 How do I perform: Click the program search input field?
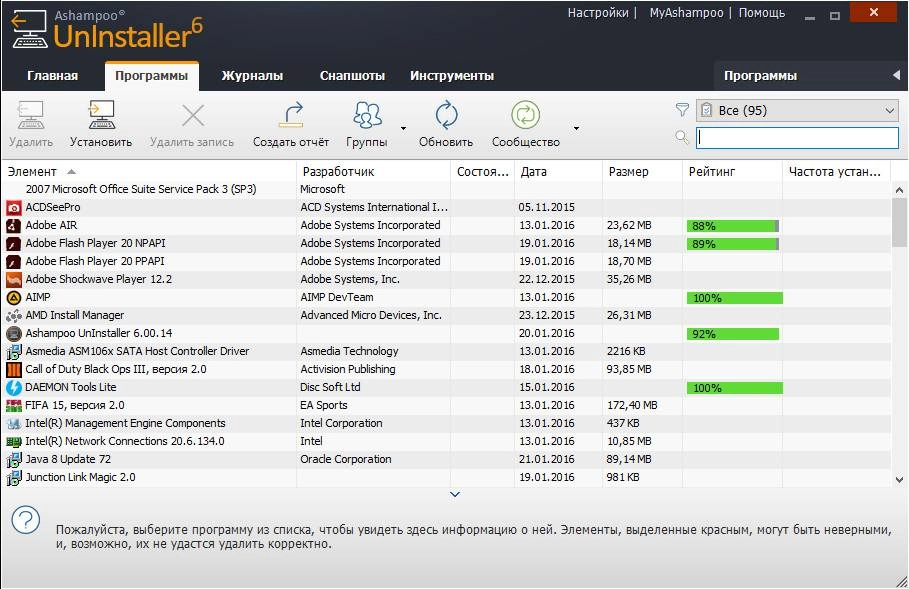click(x=797, y=137)
